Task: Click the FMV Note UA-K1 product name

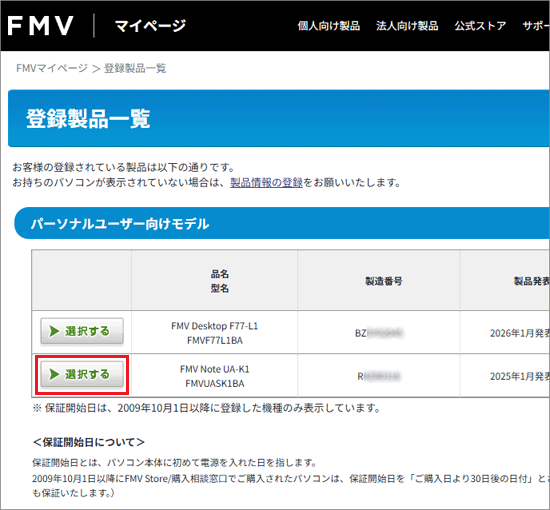Action: 215,369
